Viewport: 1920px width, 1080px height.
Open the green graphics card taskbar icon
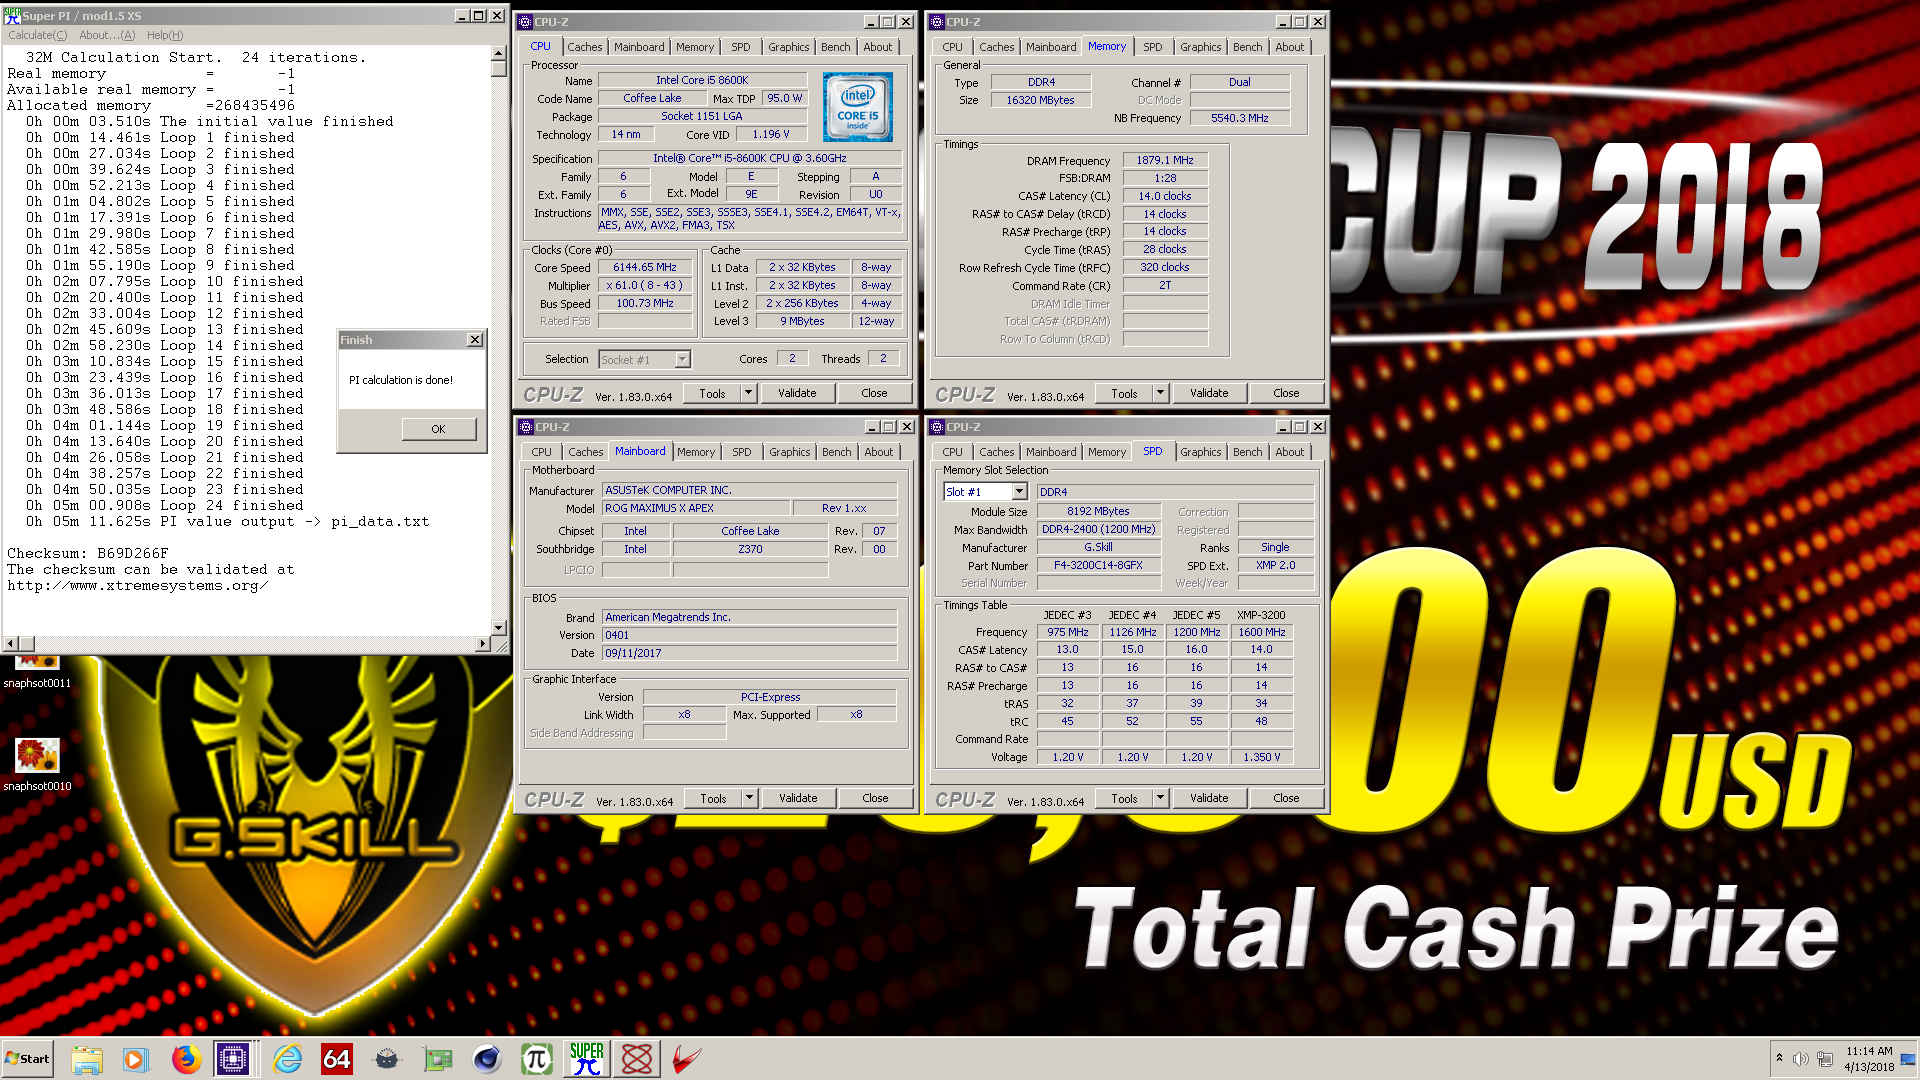437,1059
